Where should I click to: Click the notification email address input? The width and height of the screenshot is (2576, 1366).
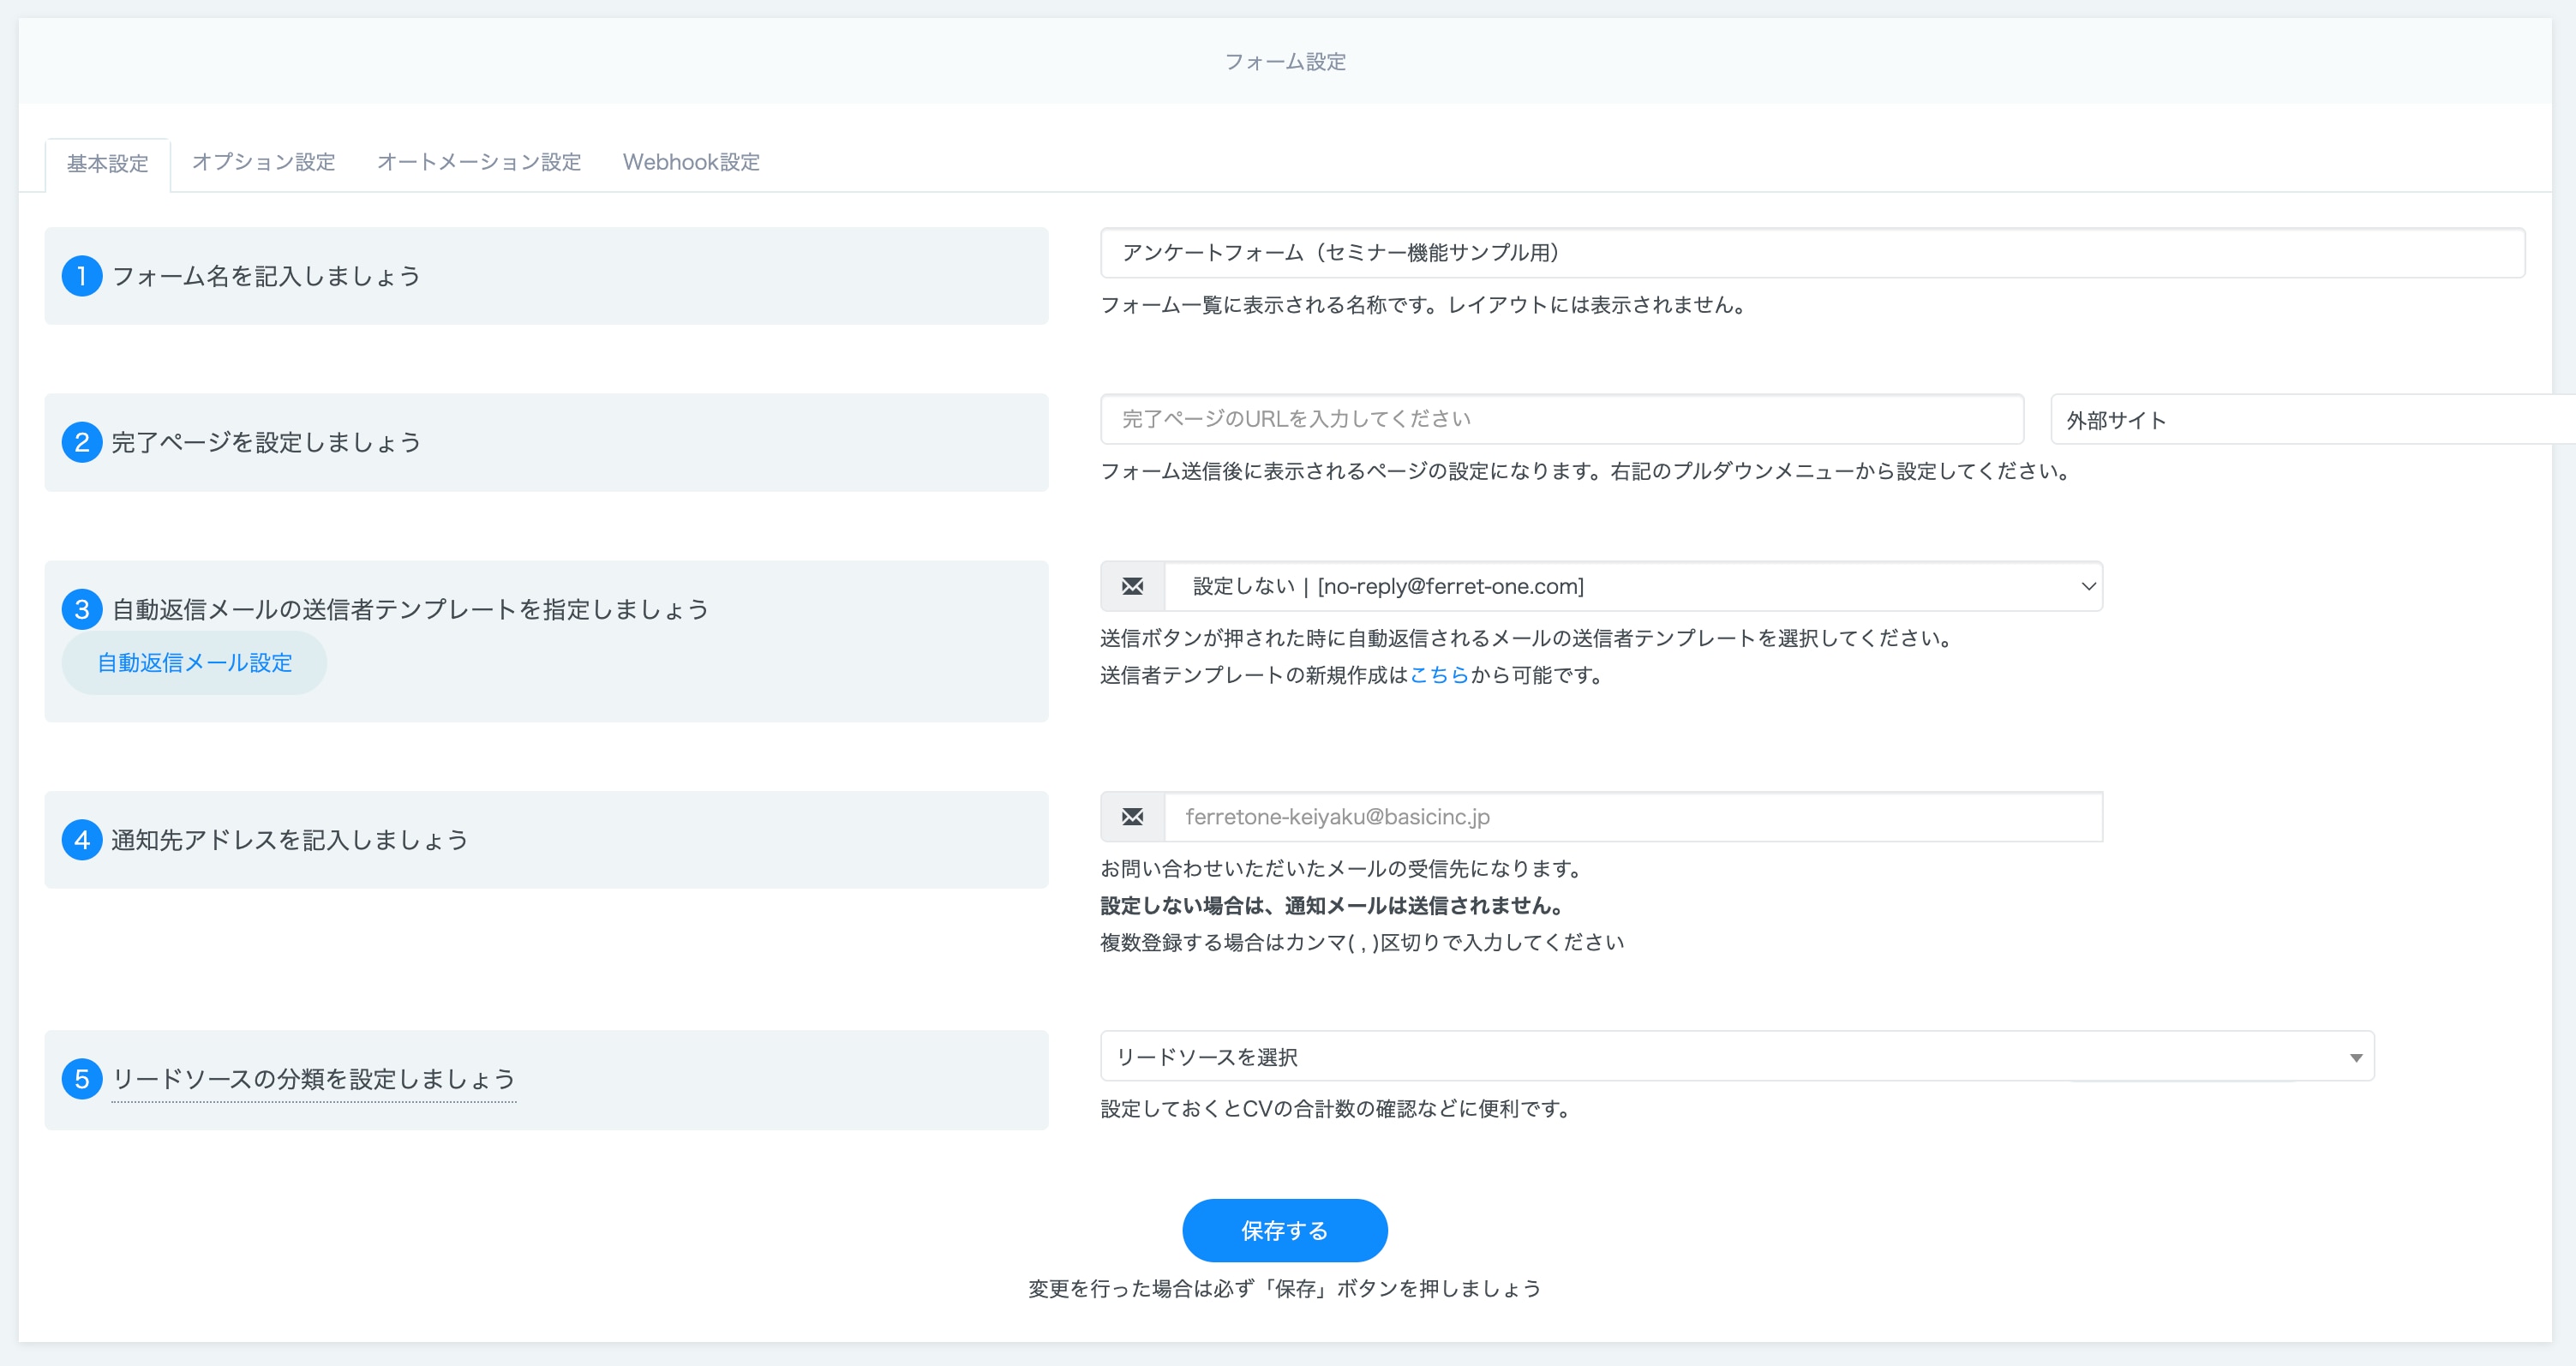pyautogui.click(x=1632, y=817)
